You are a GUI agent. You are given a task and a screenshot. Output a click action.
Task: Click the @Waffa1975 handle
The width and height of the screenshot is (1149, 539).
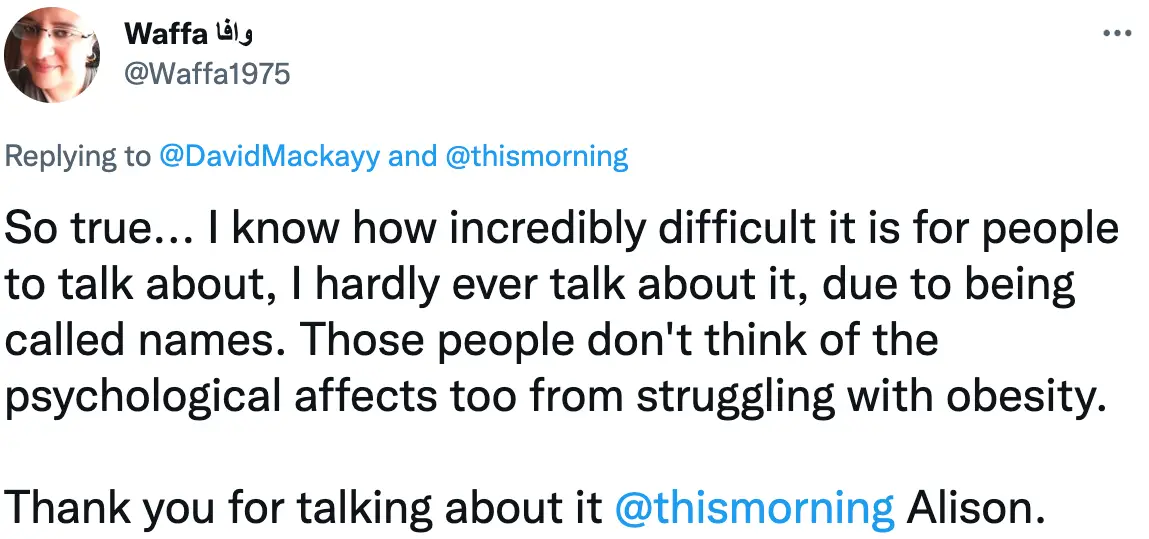(207, 73)
